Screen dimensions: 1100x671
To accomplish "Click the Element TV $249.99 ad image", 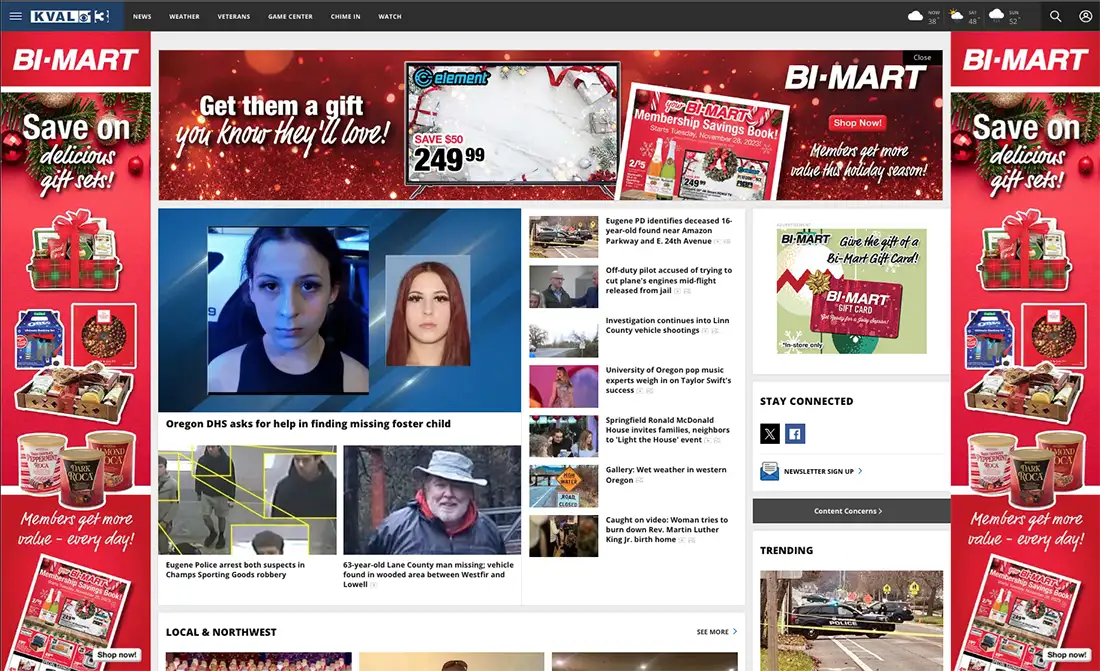I will (x=512, y=125).
